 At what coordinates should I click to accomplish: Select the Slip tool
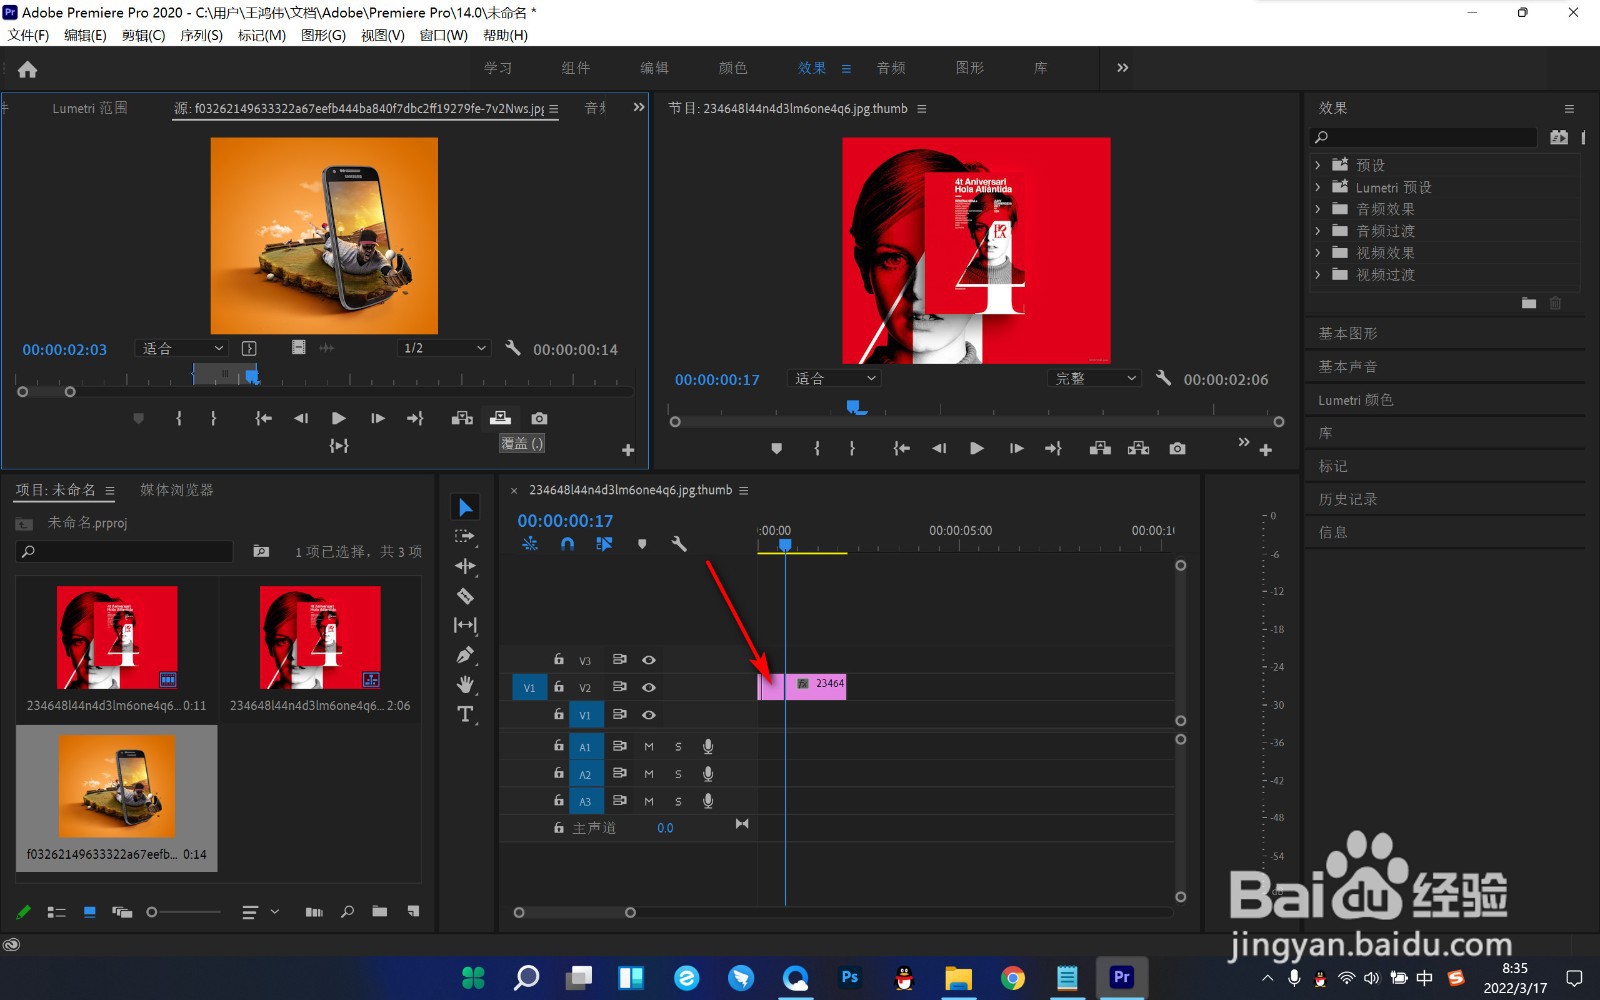pos(465,625)
